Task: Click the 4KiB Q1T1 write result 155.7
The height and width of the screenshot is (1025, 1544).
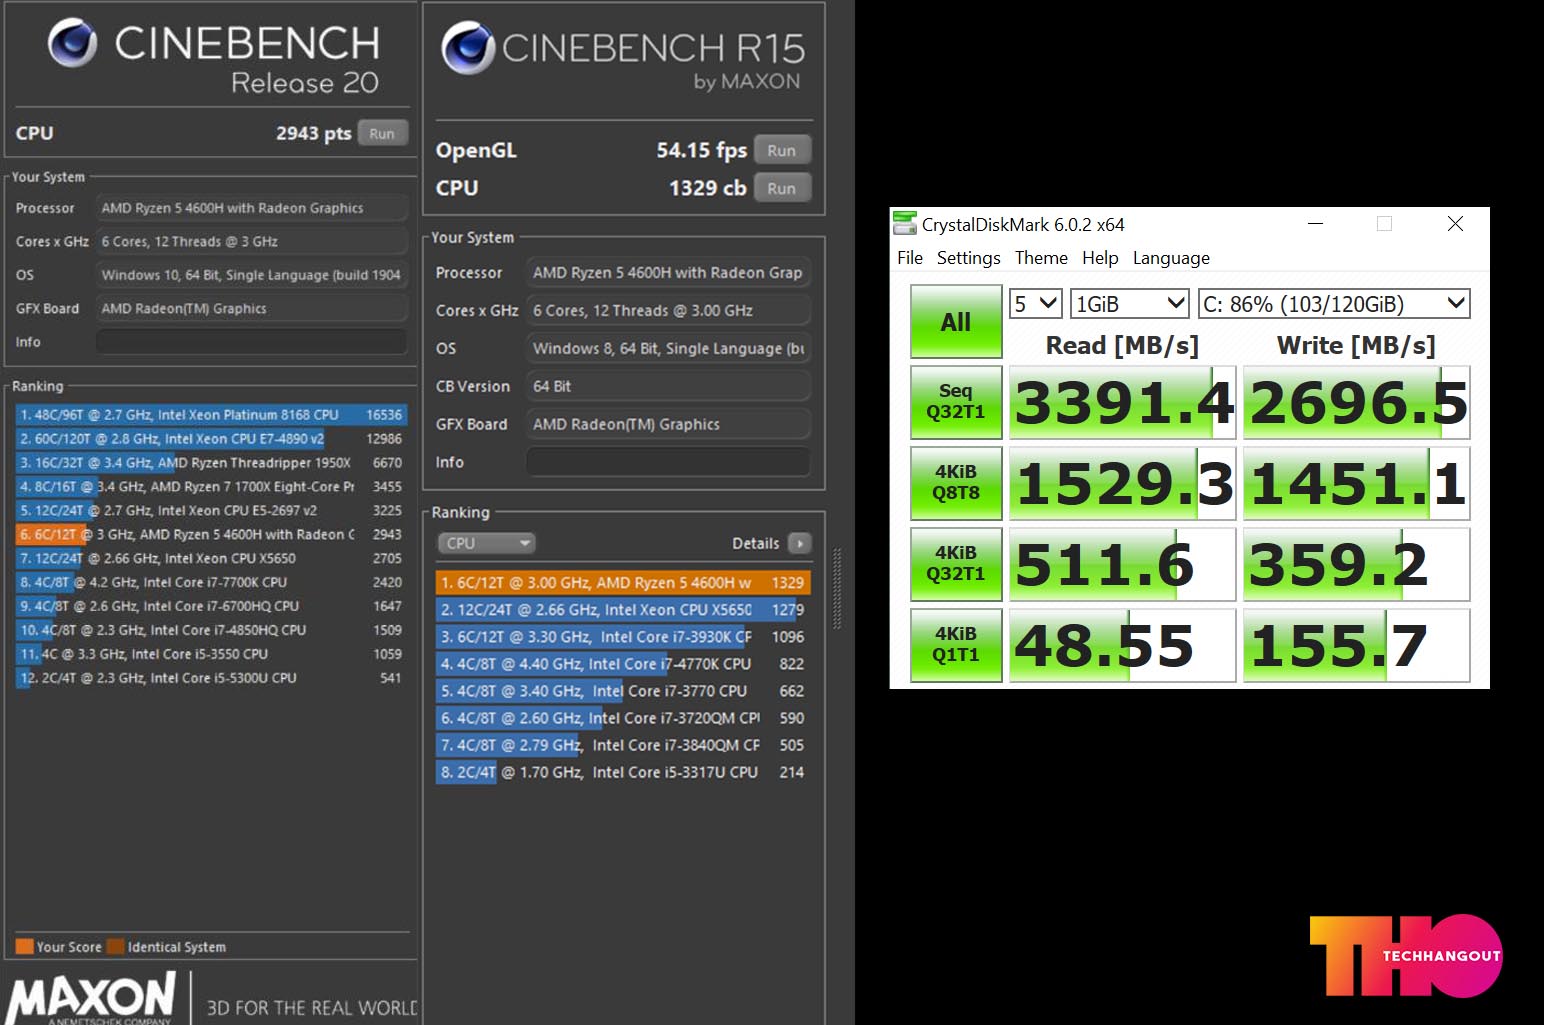Action: pyautogui.click(x=1357, y=645)
